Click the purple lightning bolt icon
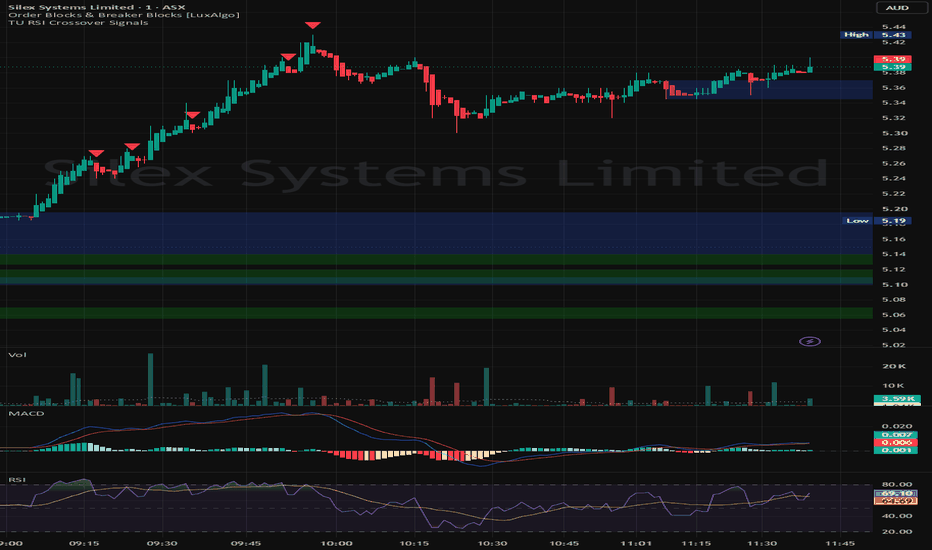Image resolution: width=932 pixels, height=550 pixels. (810, 341)
